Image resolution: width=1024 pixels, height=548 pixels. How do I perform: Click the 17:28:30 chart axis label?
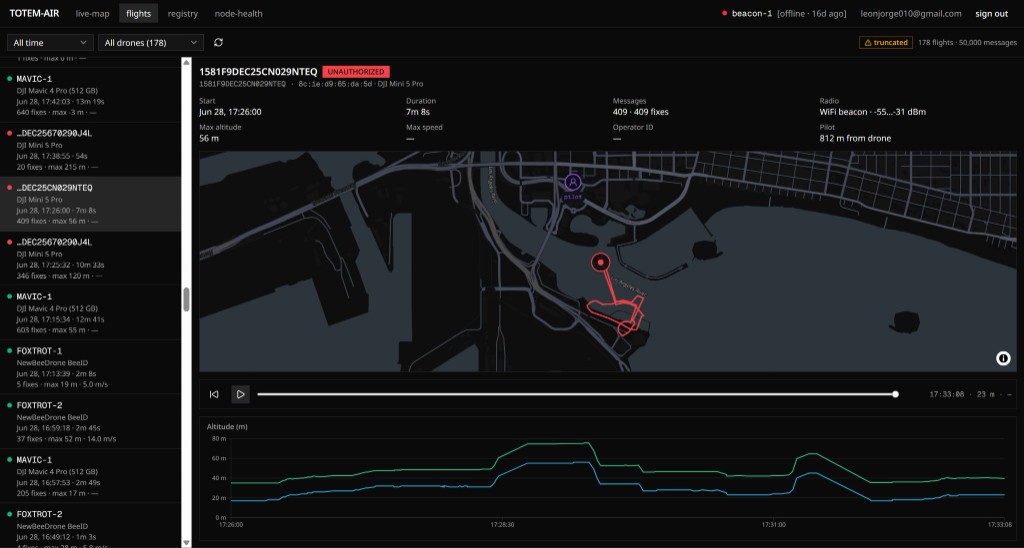click(x=502, y=524)
